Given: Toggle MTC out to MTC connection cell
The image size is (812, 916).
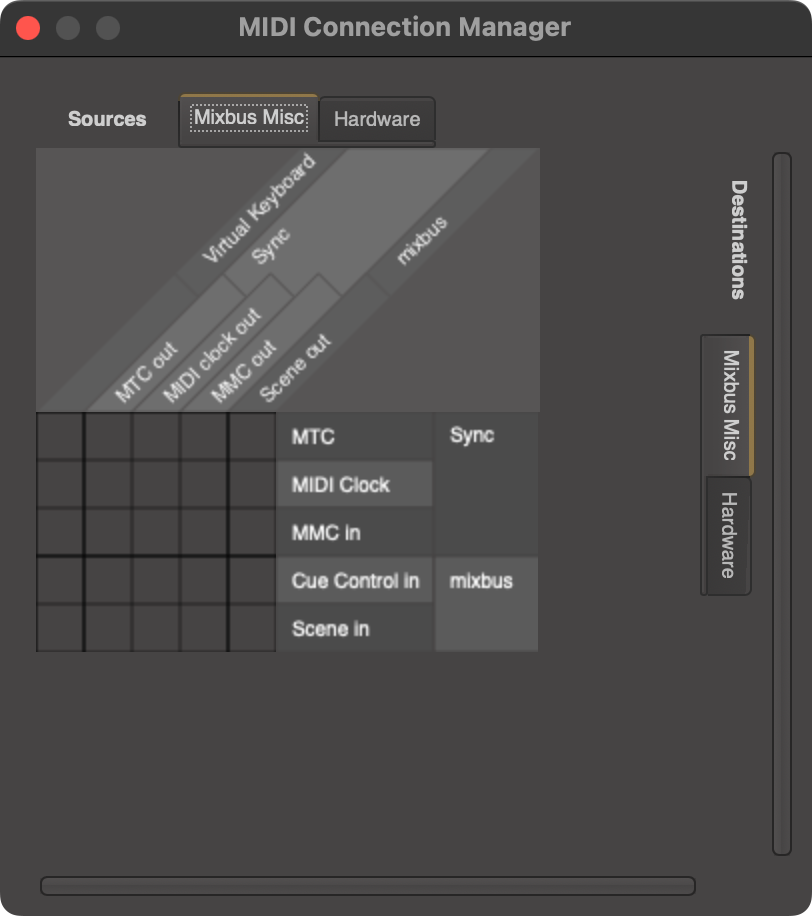Looking at the screenshot, I should coord(108,437).
